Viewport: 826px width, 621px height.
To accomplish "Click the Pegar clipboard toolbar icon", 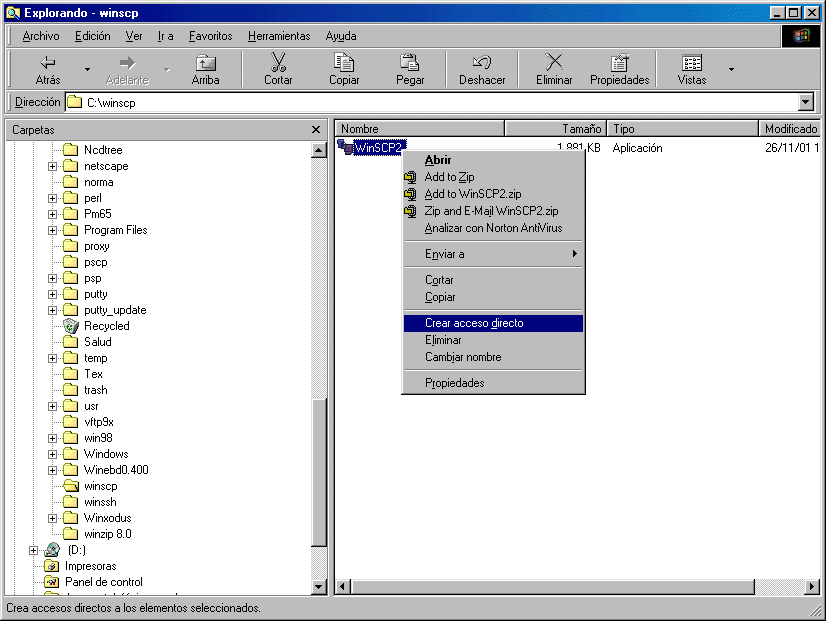I will 409,62.
